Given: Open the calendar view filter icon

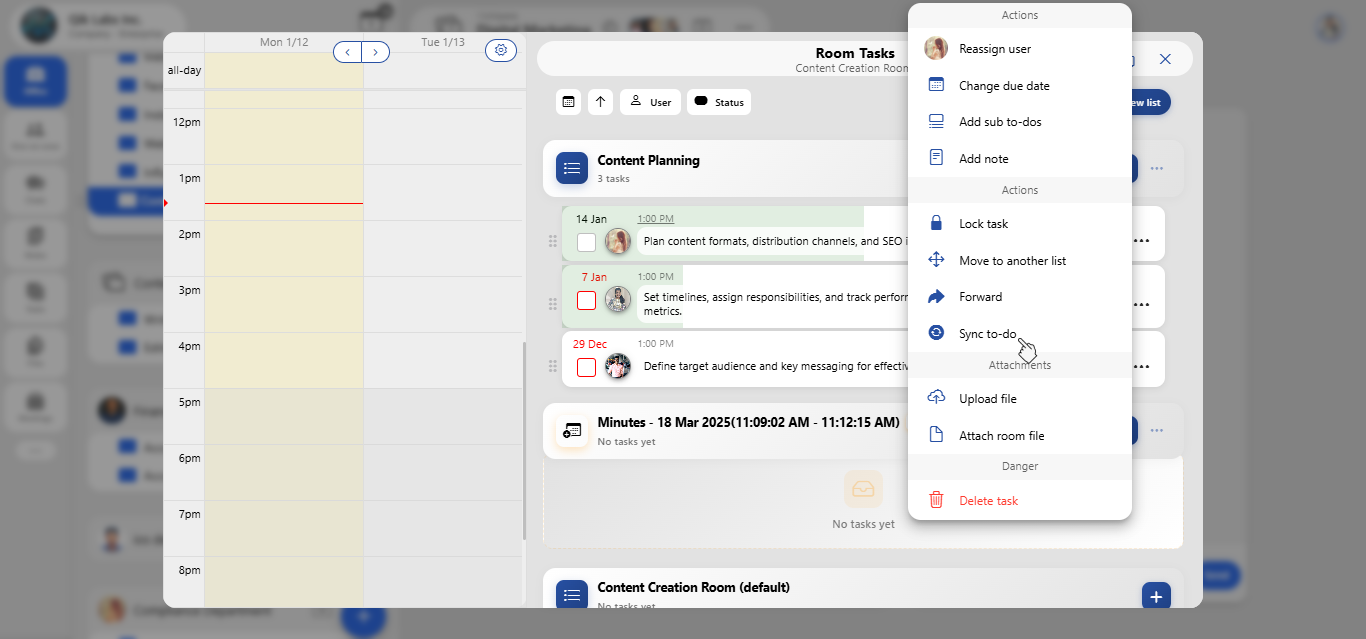Looking at the screenshot, I should (x=568, y=102).
